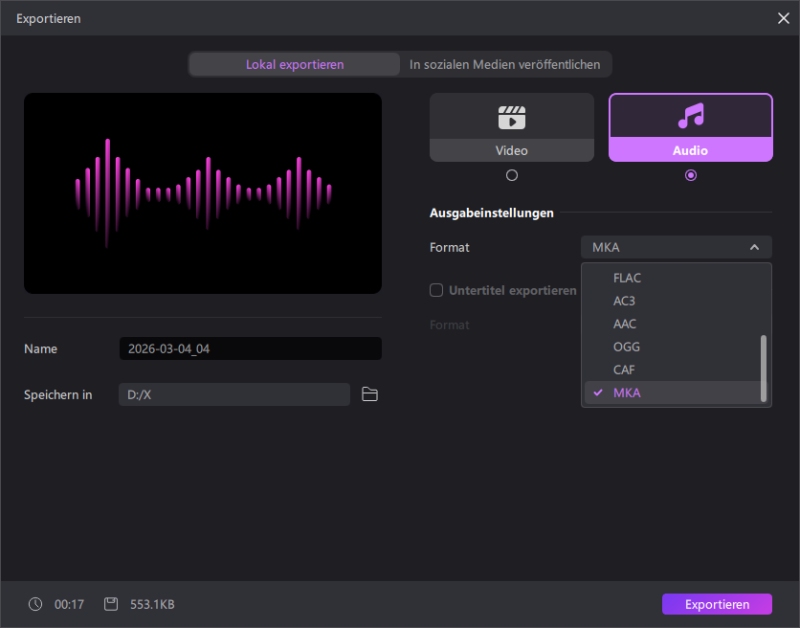Open the folder browser for save location
The height and width of the screenshot is (628, 800).
pos(369,394)
